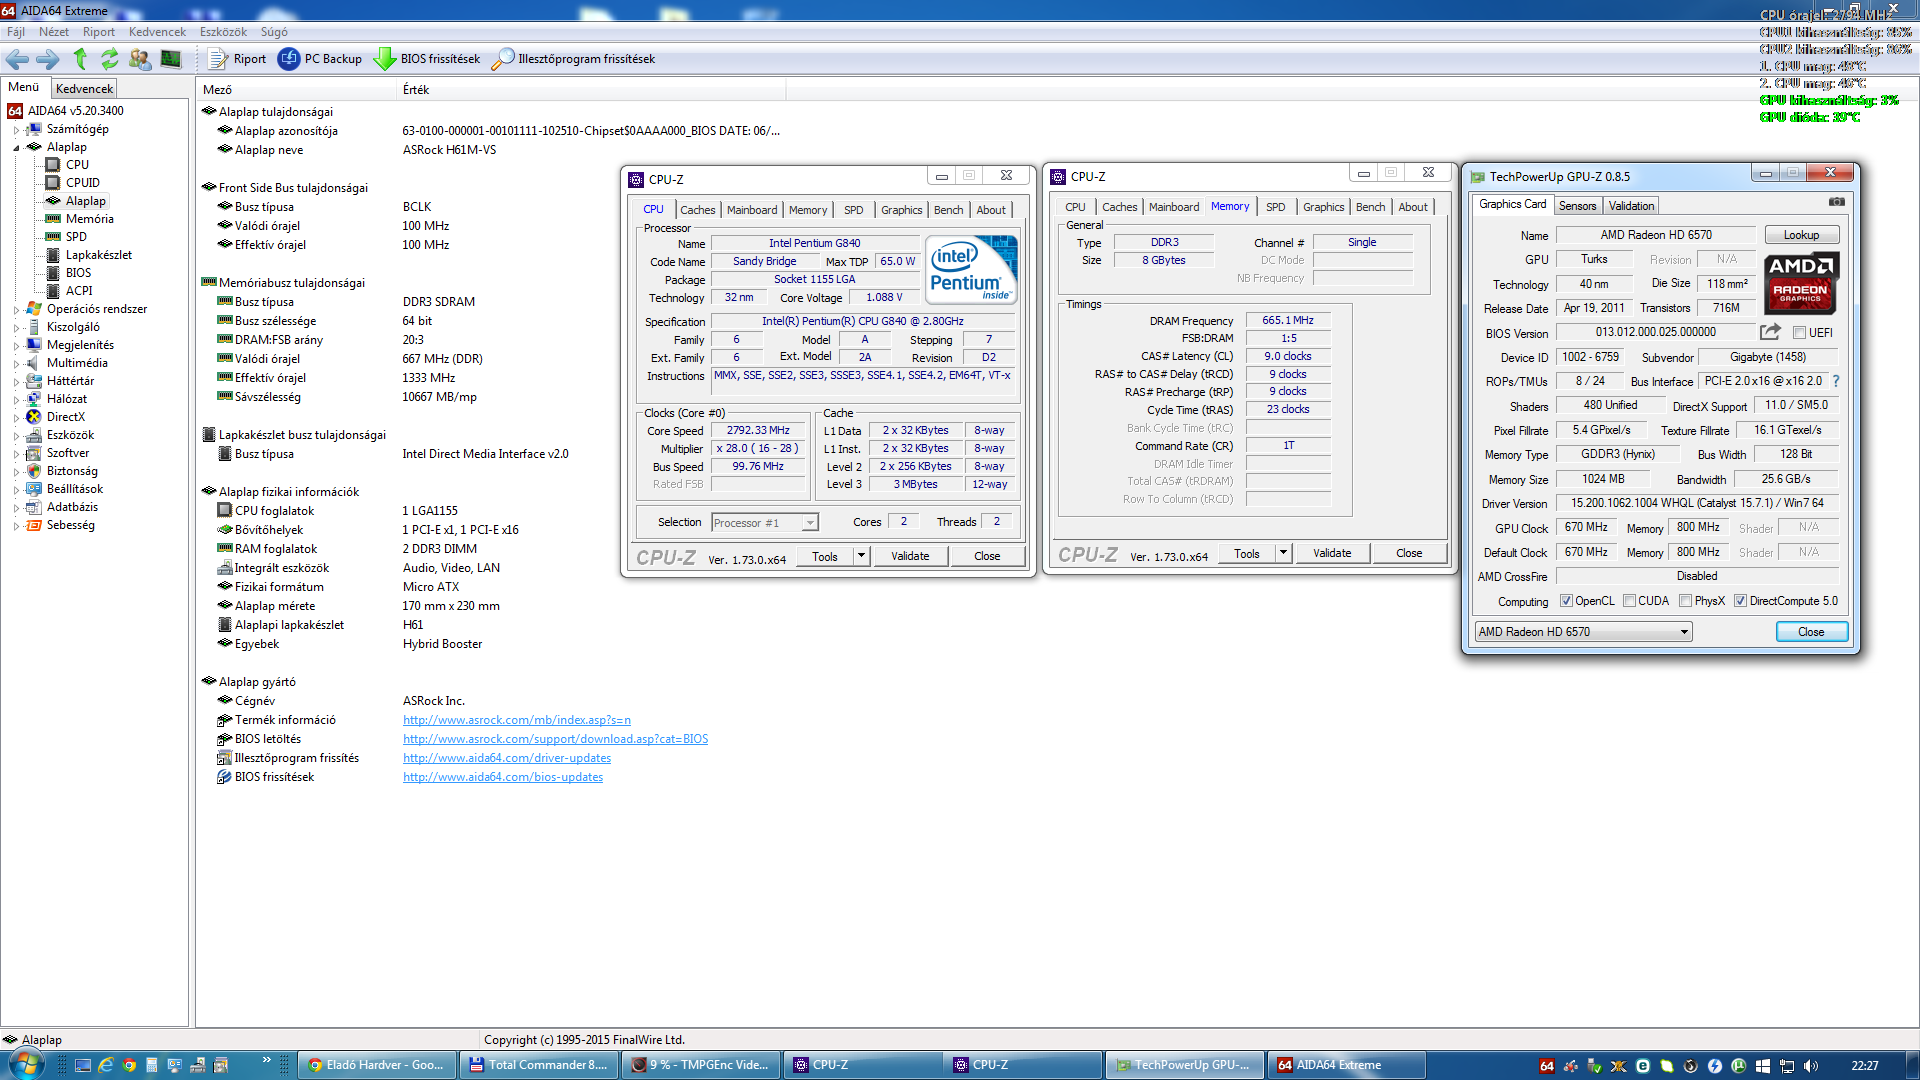
Task: Enable the CUDA checkbox in GPU-Z
Action: point(1630,601)
